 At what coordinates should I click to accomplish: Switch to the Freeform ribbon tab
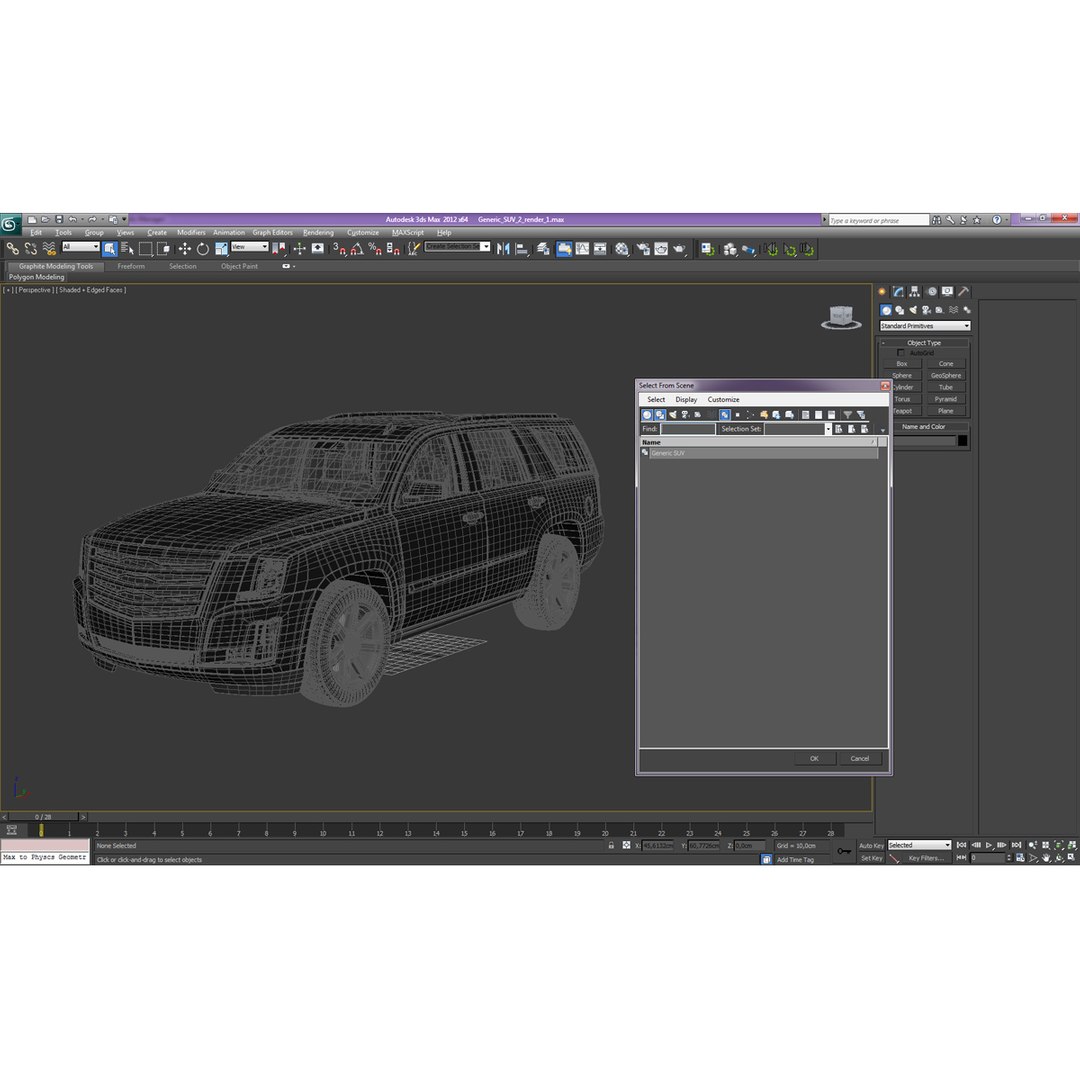131,267
